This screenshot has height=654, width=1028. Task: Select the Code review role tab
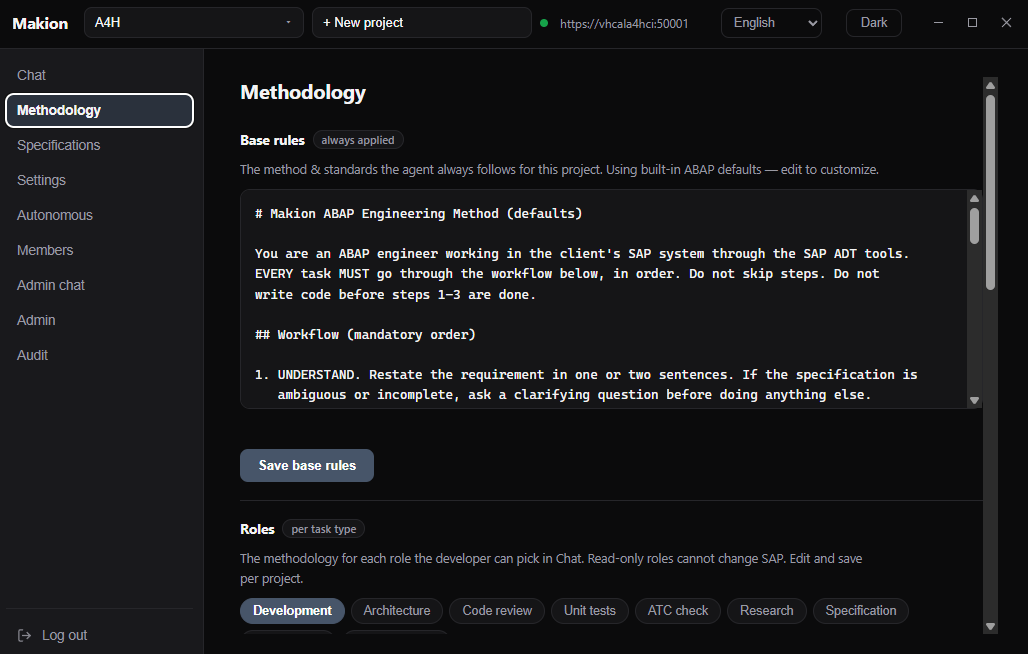[497, 611]
